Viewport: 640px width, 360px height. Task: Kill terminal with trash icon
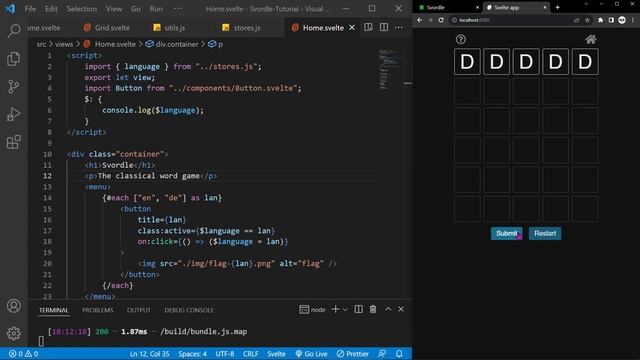coord(373,309)
